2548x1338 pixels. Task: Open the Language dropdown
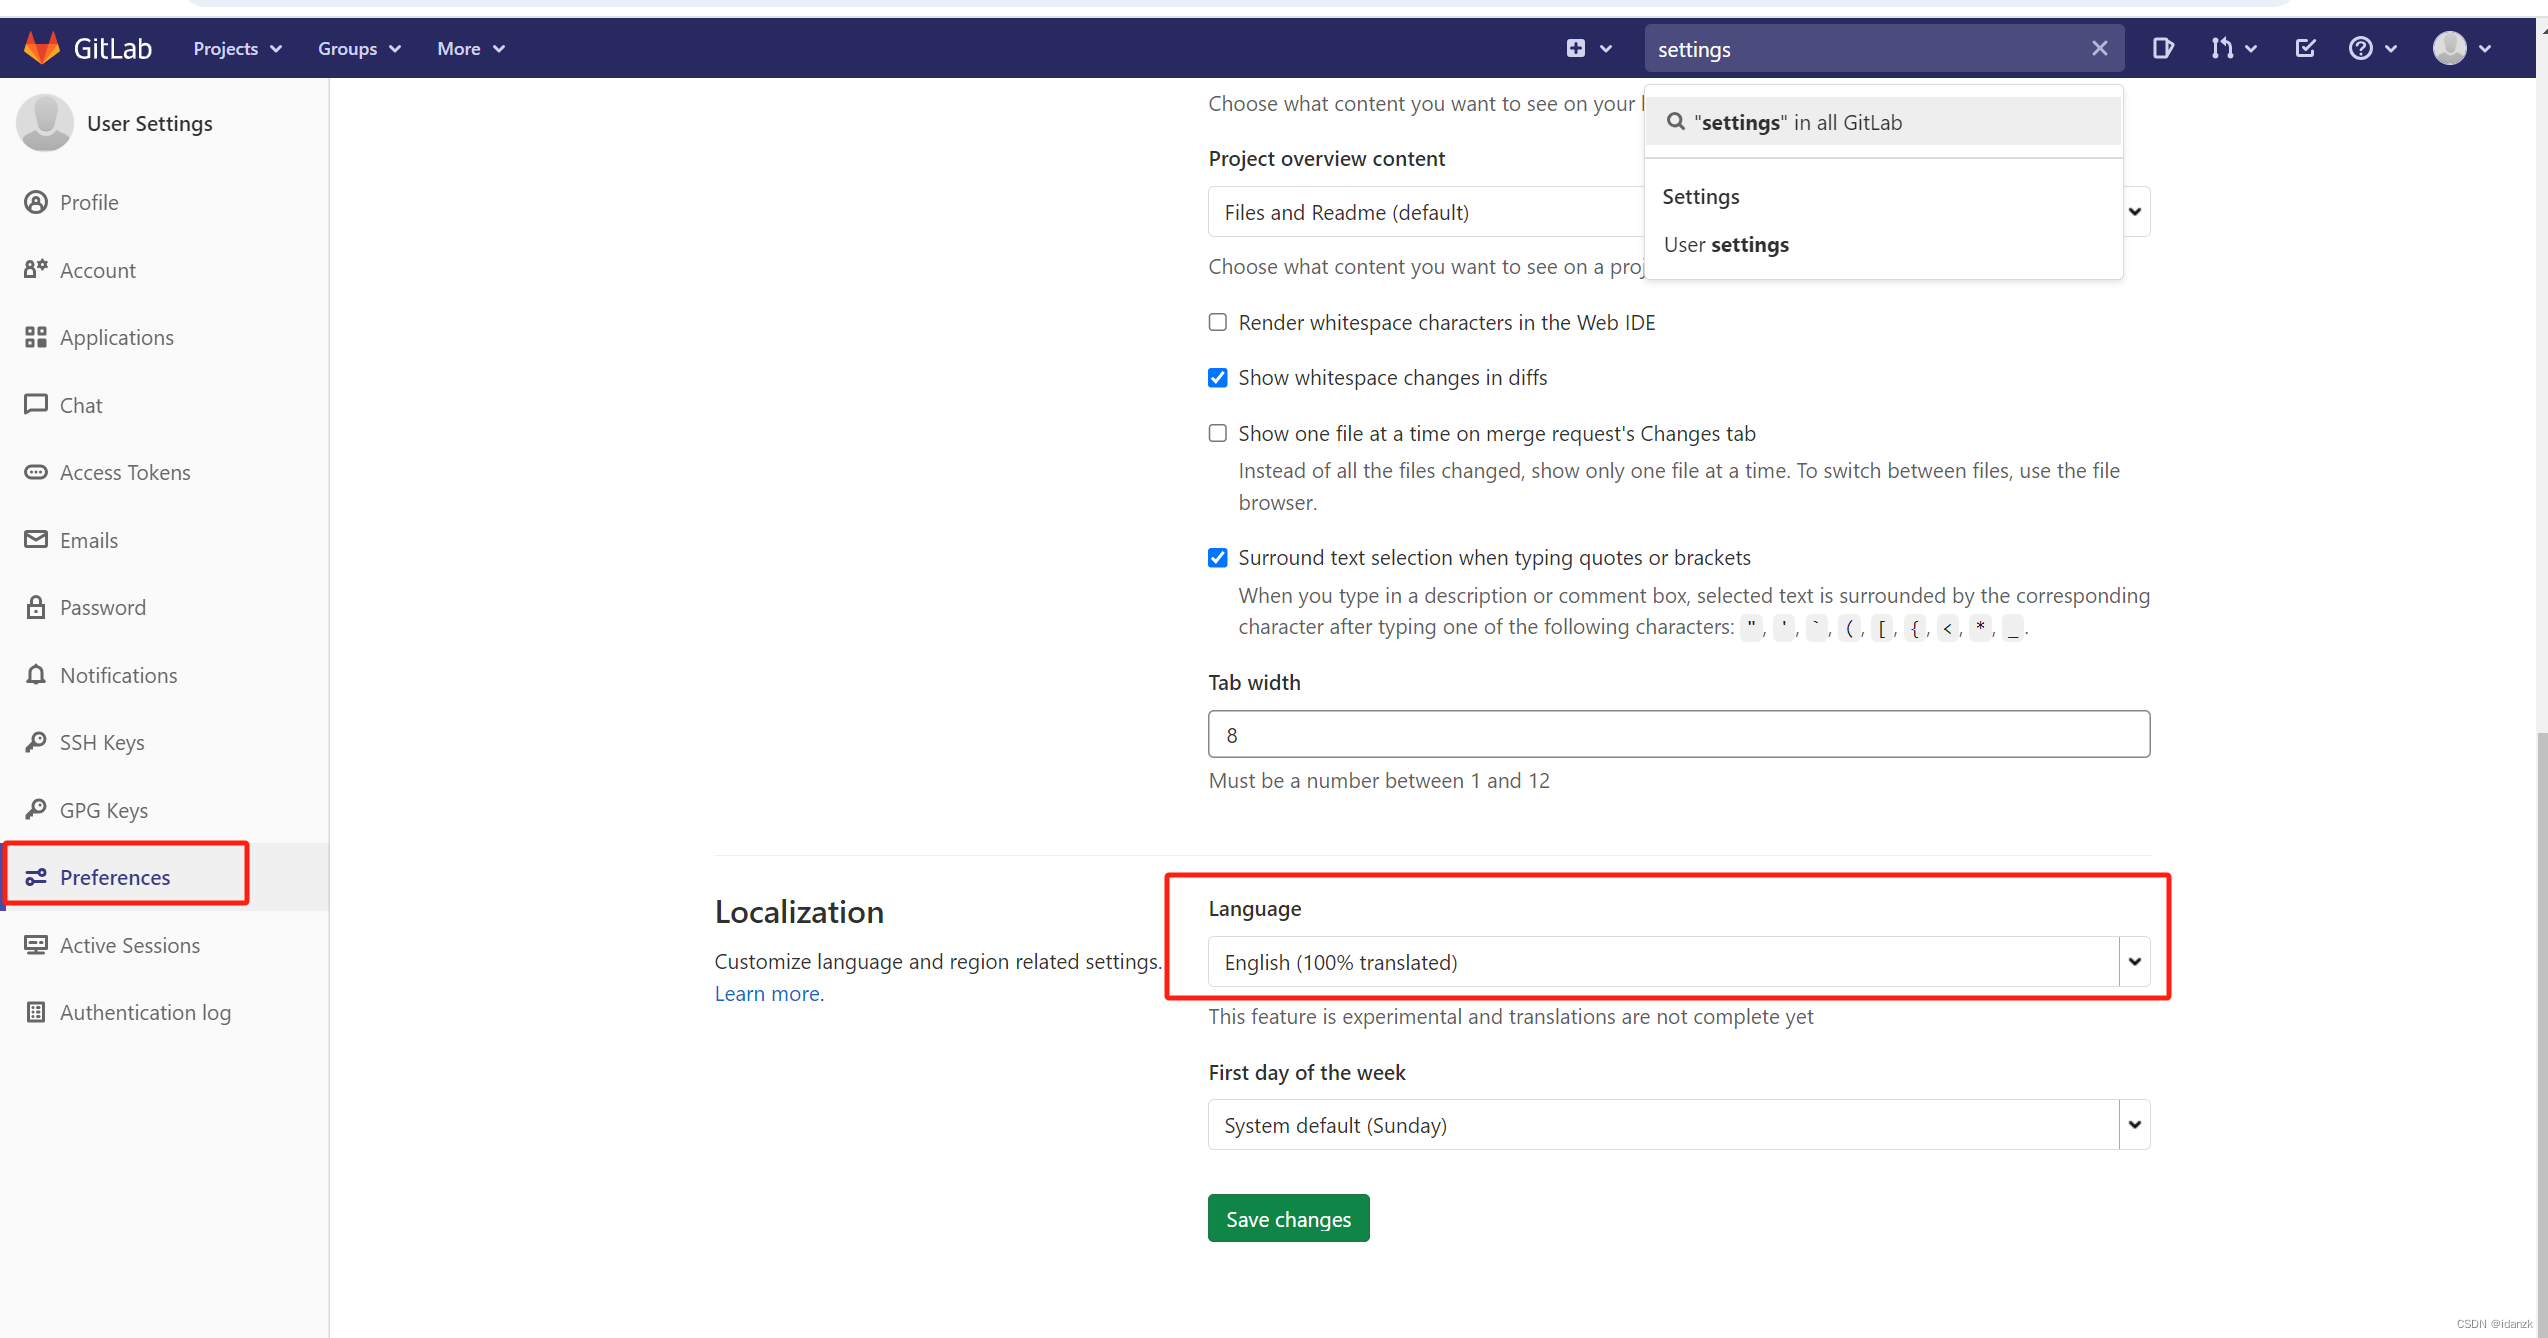point(1678,962)
